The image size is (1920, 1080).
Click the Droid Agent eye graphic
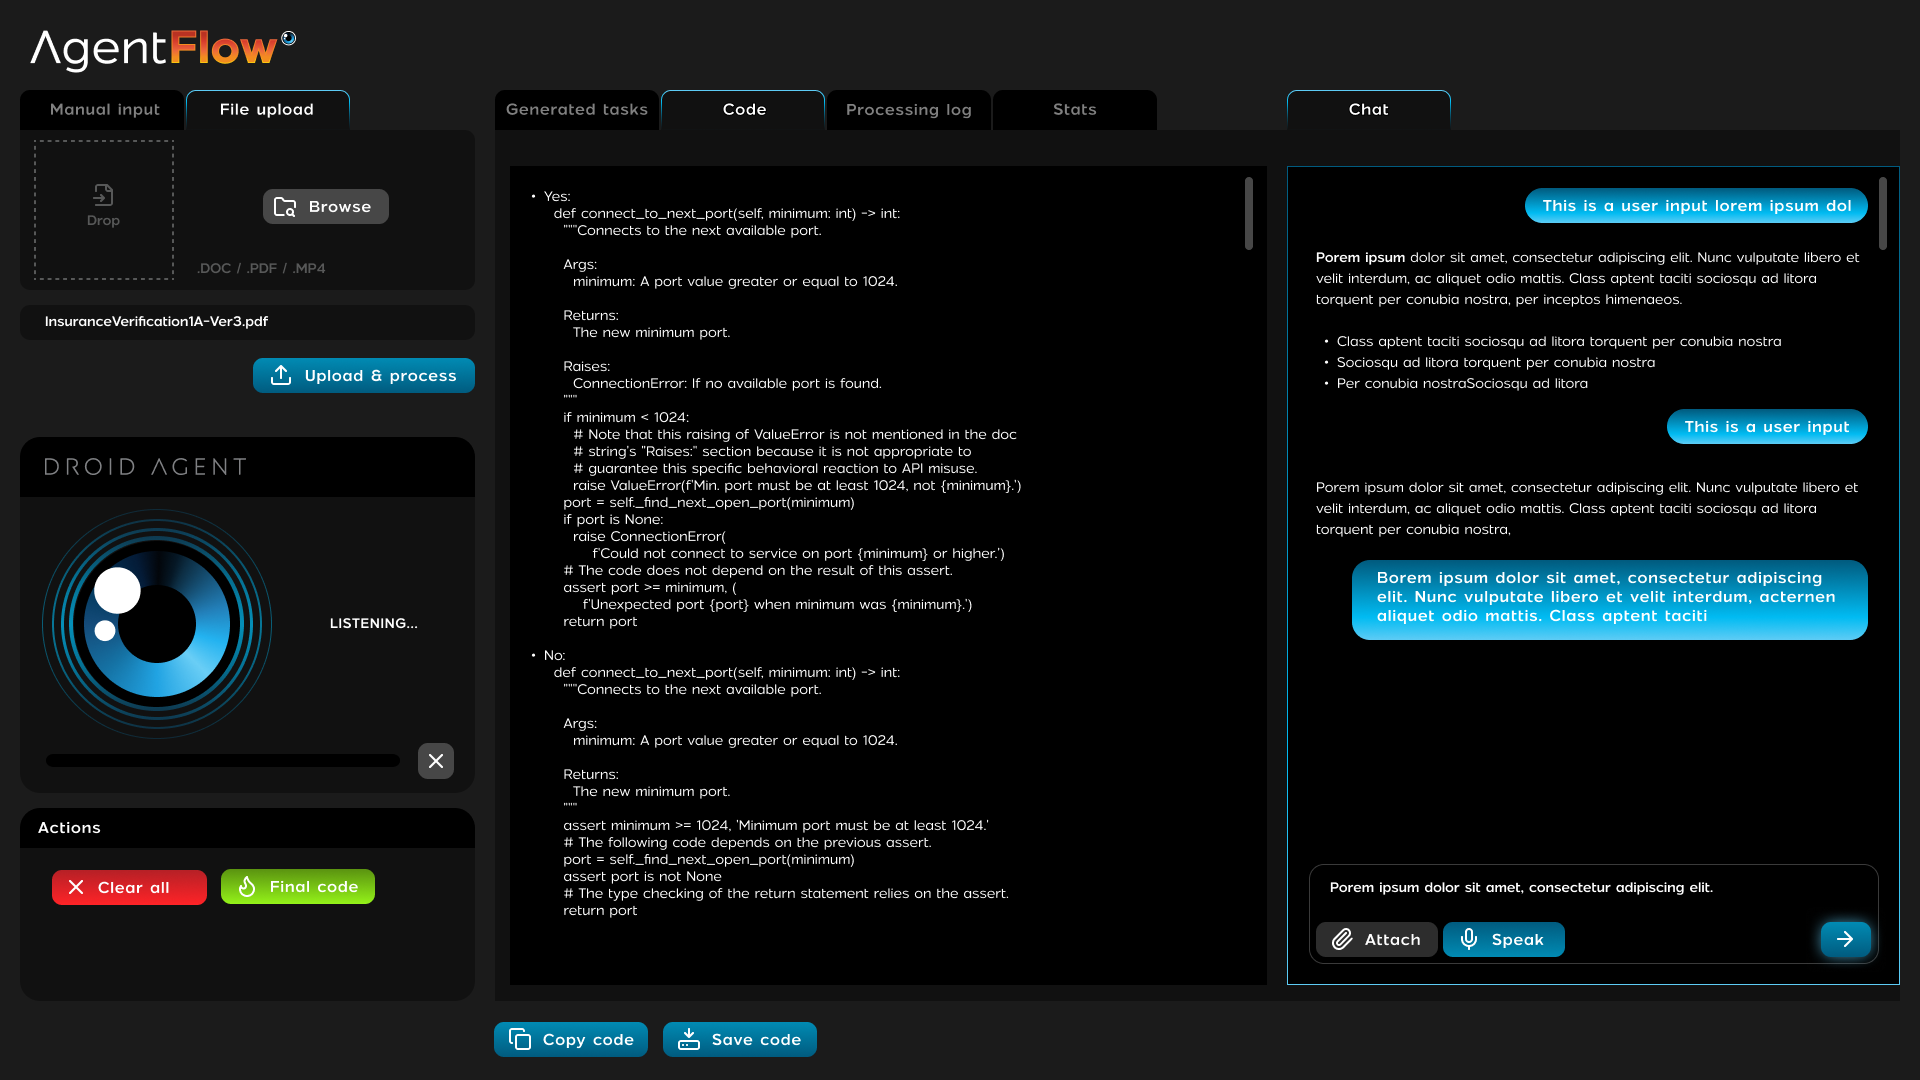[157, 624]
